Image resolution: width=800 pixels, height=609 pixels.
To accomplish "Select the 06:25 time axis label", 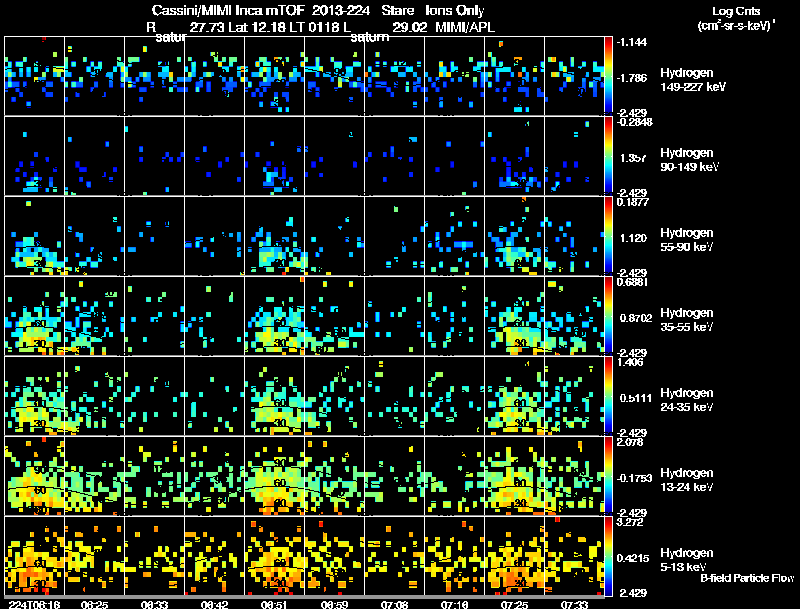I will point(94,604).
